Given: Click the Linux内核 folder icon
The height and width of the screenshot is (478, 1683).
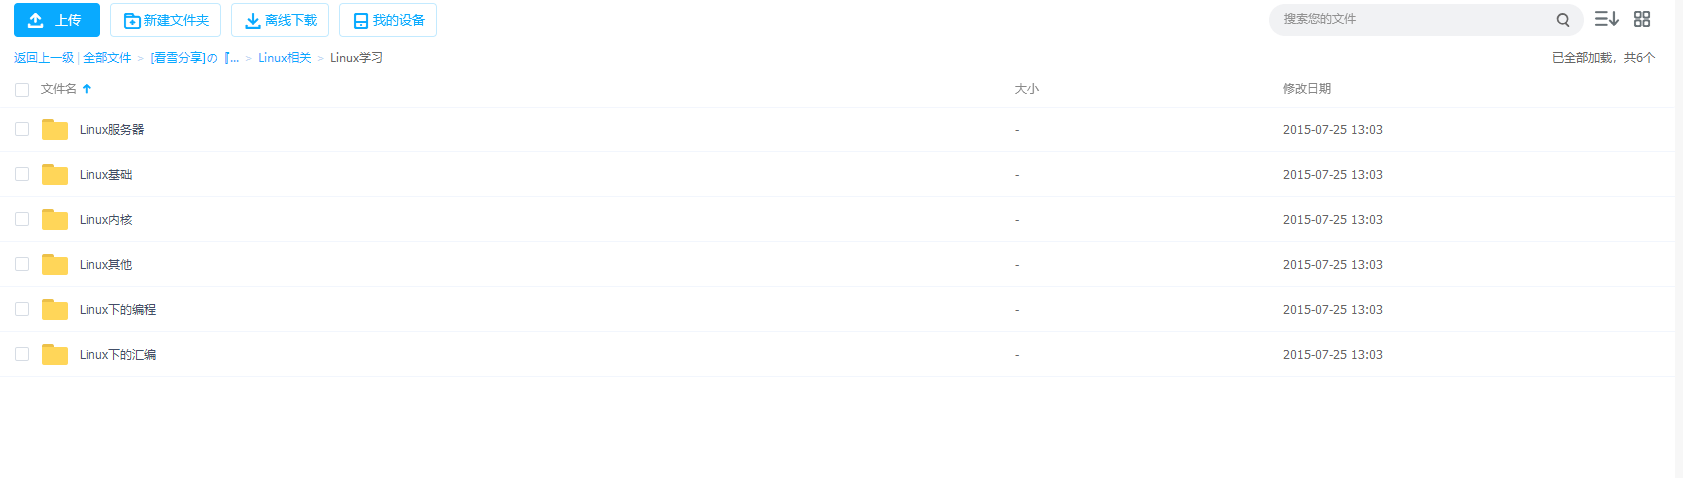Looking at the screenshot, I should click(55, 219).
